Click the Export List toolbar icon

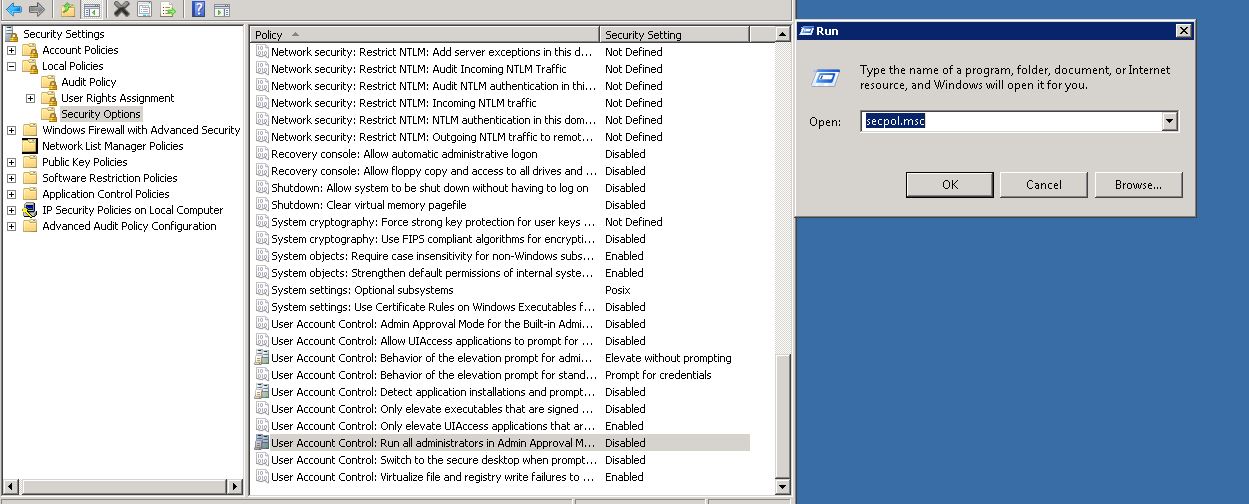(168, 10)
